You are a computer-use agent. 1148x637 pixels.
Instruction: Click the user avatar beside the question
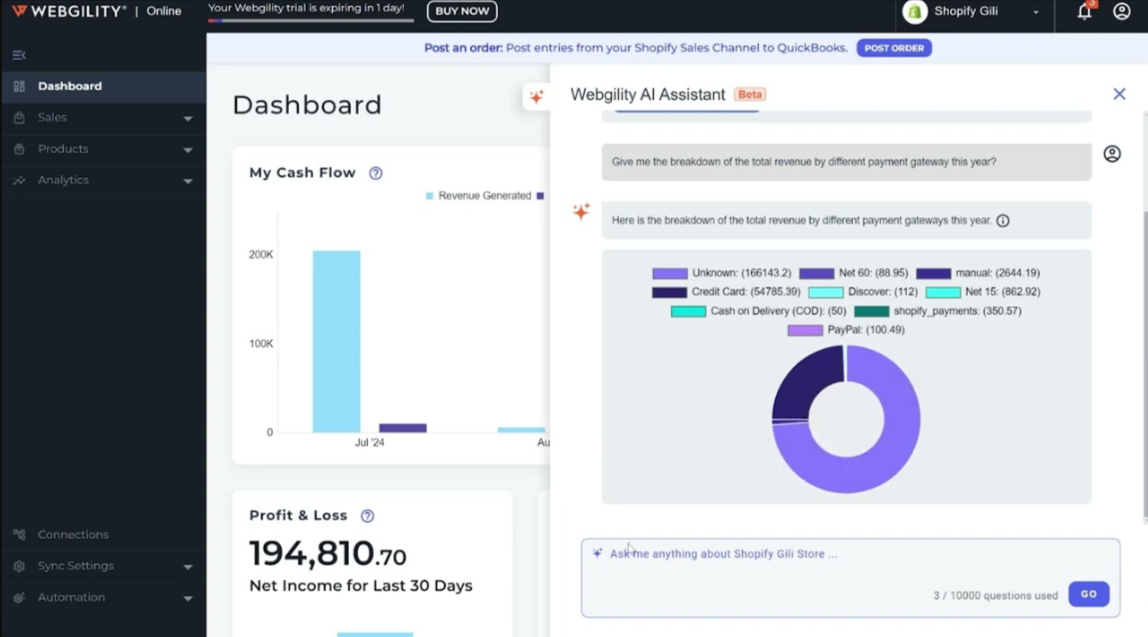(1112, 154)
